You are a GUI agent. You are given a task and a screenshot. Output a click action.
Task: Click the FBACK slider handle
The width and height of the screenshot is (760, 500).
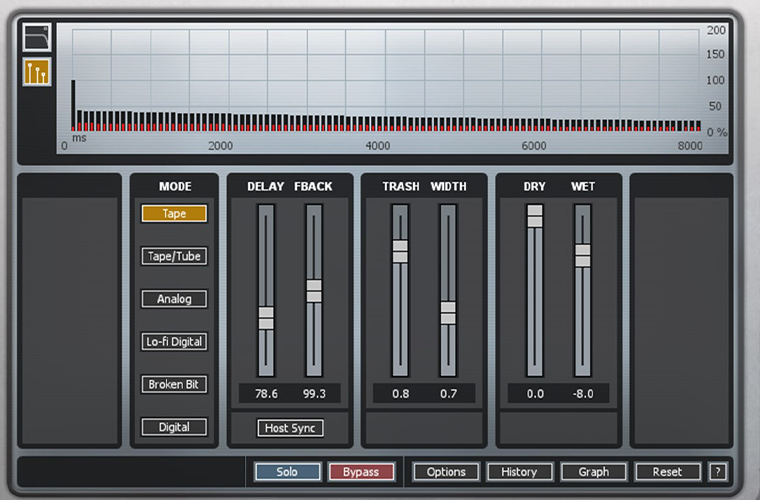[x=314, y=291]
